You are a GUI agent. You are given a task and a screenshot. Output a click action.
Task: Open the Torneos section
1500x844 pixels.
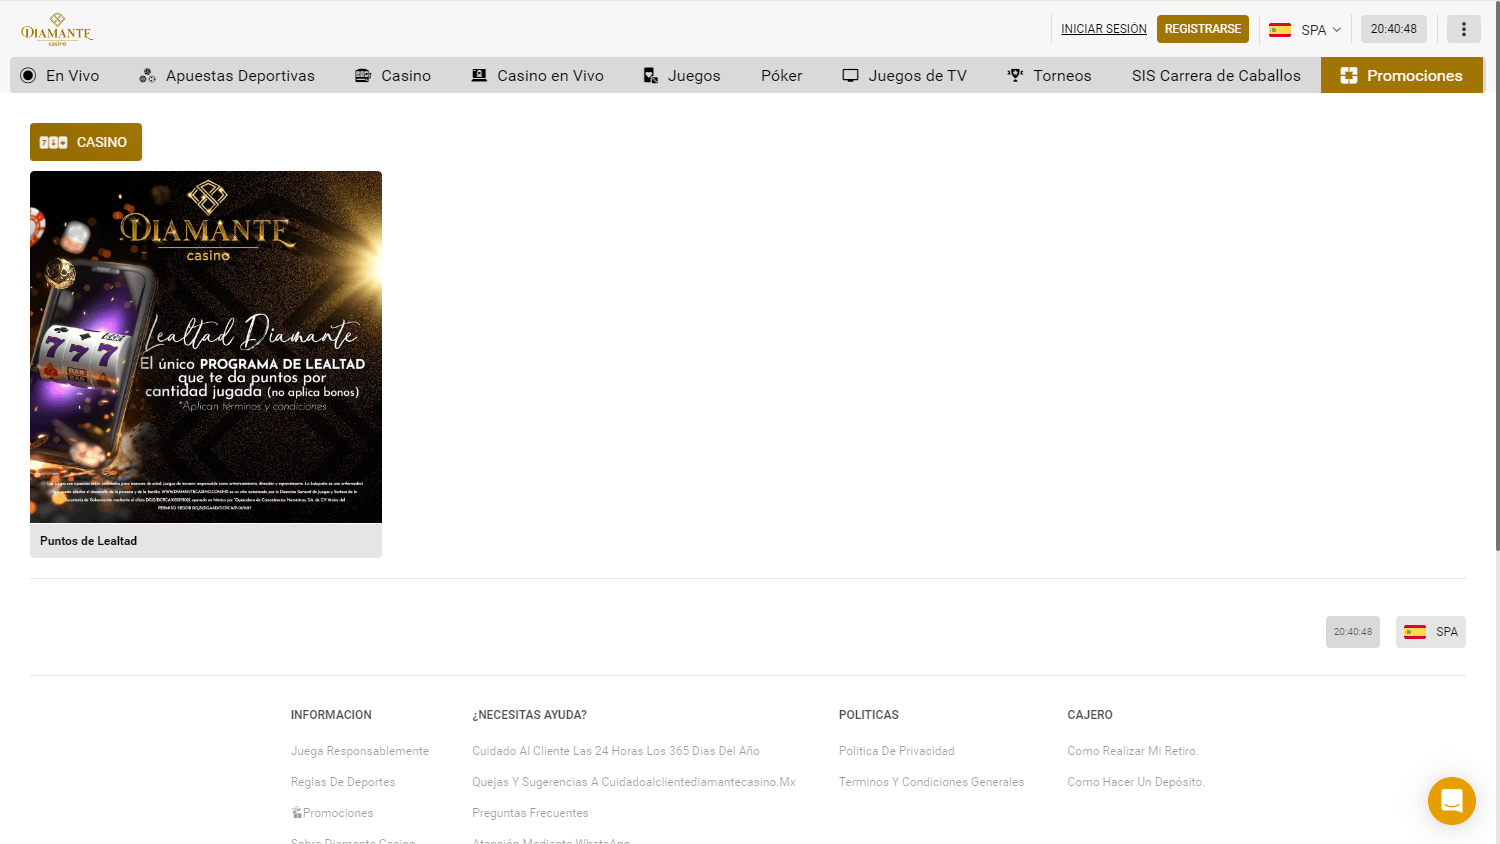point(1049,75)
